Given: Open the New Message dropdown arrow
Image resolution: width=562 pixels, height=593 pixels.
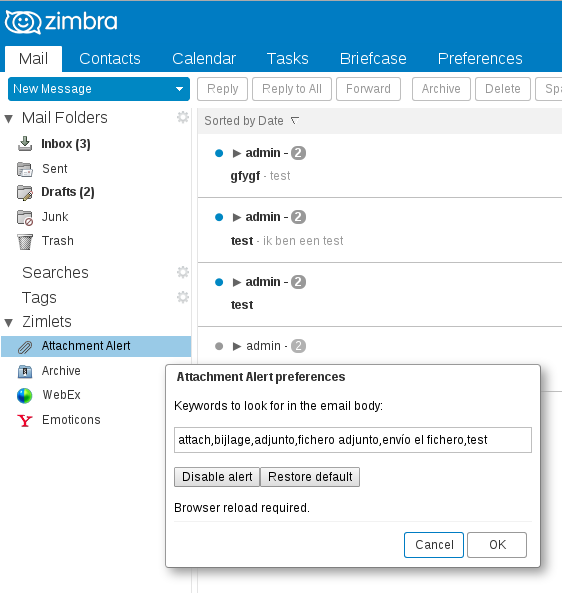Looking at the screenshot, I should point(180,89).
